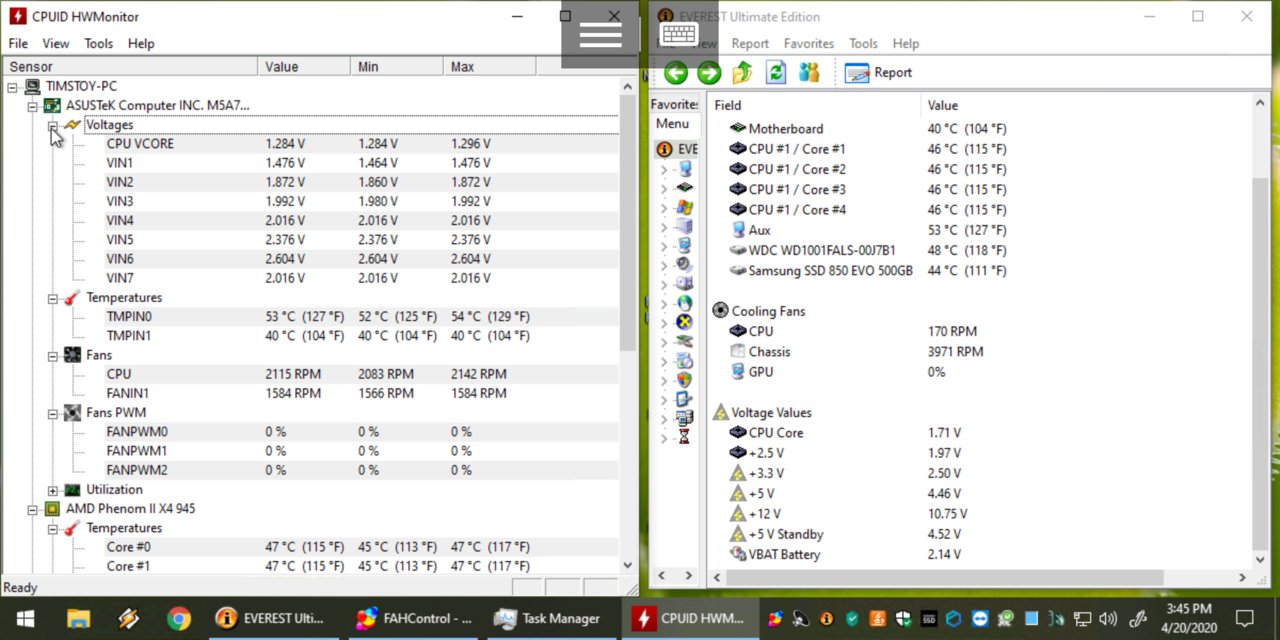
Task: Select the Multimedia category icon in EVEREST tree
Action: (684, 265)
